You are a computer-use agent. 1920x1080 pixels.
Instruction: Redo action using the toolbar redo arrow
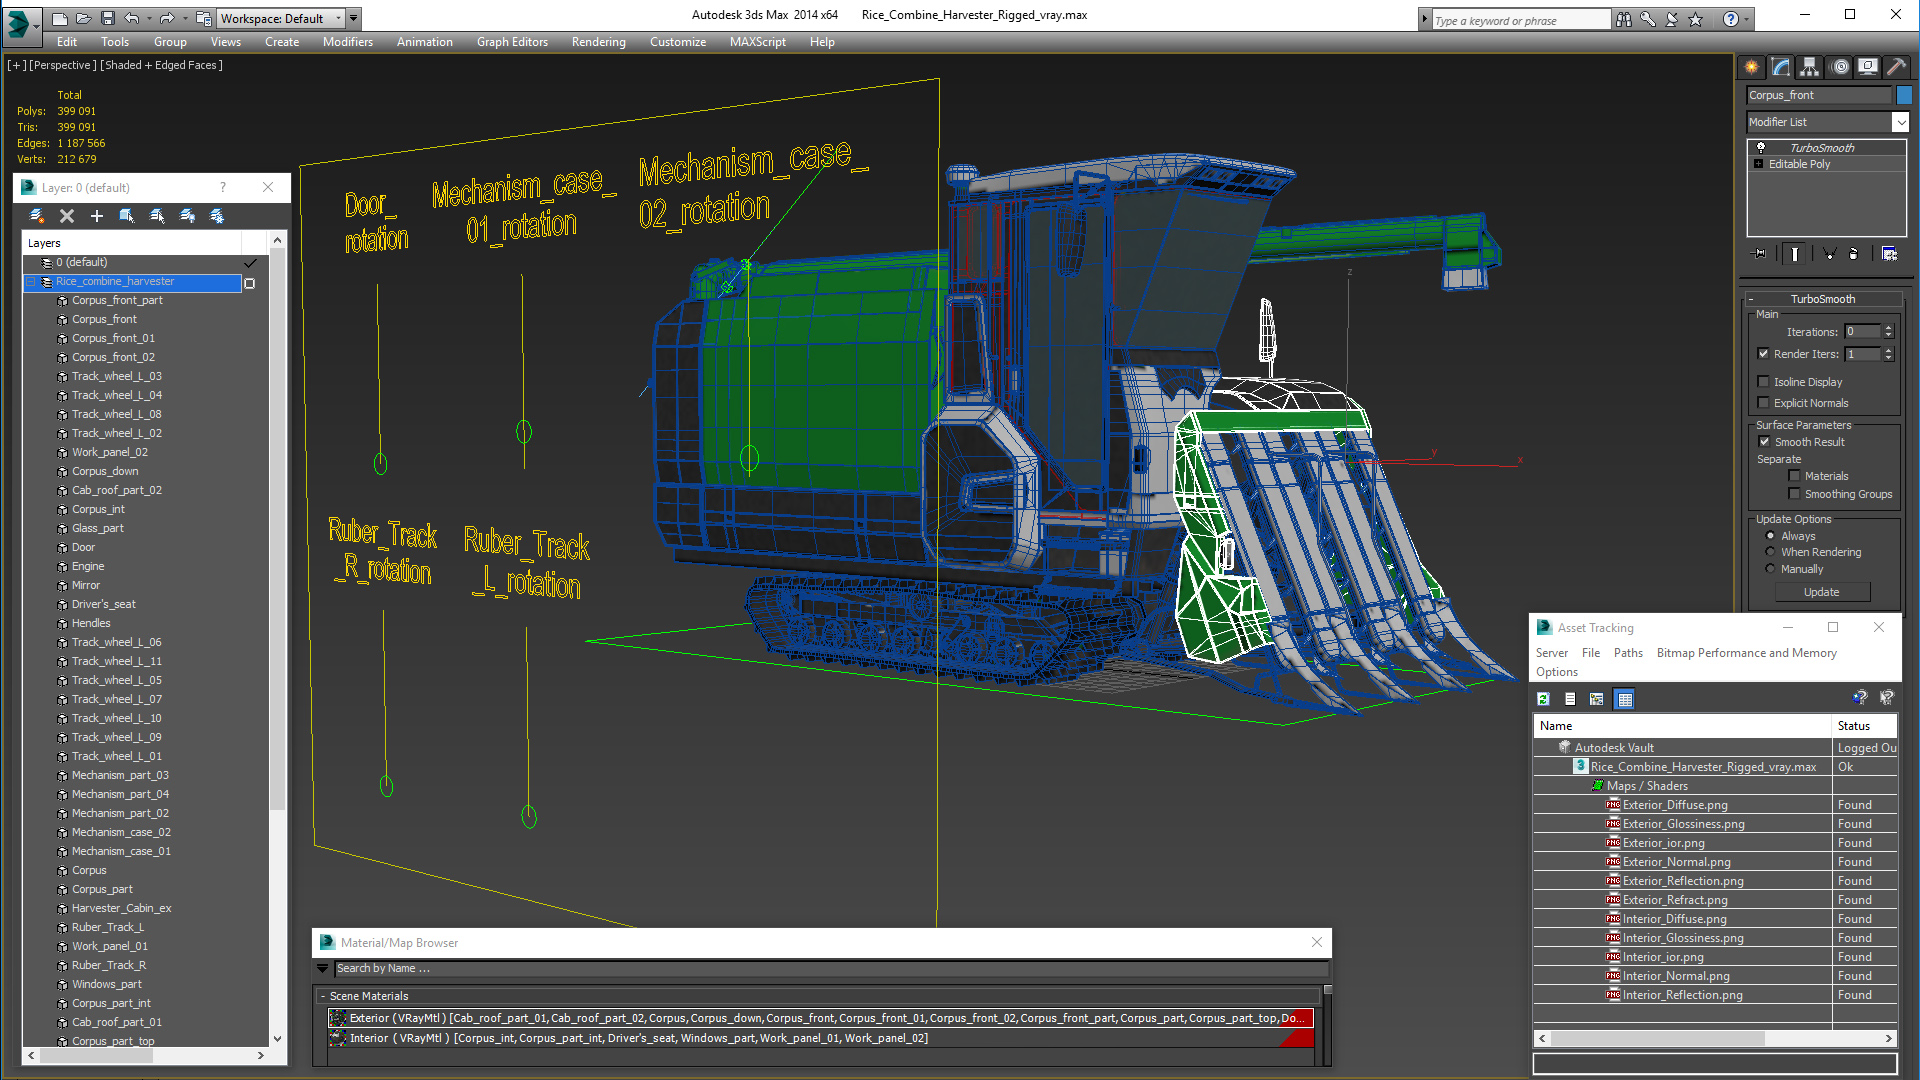click(167, 18)
